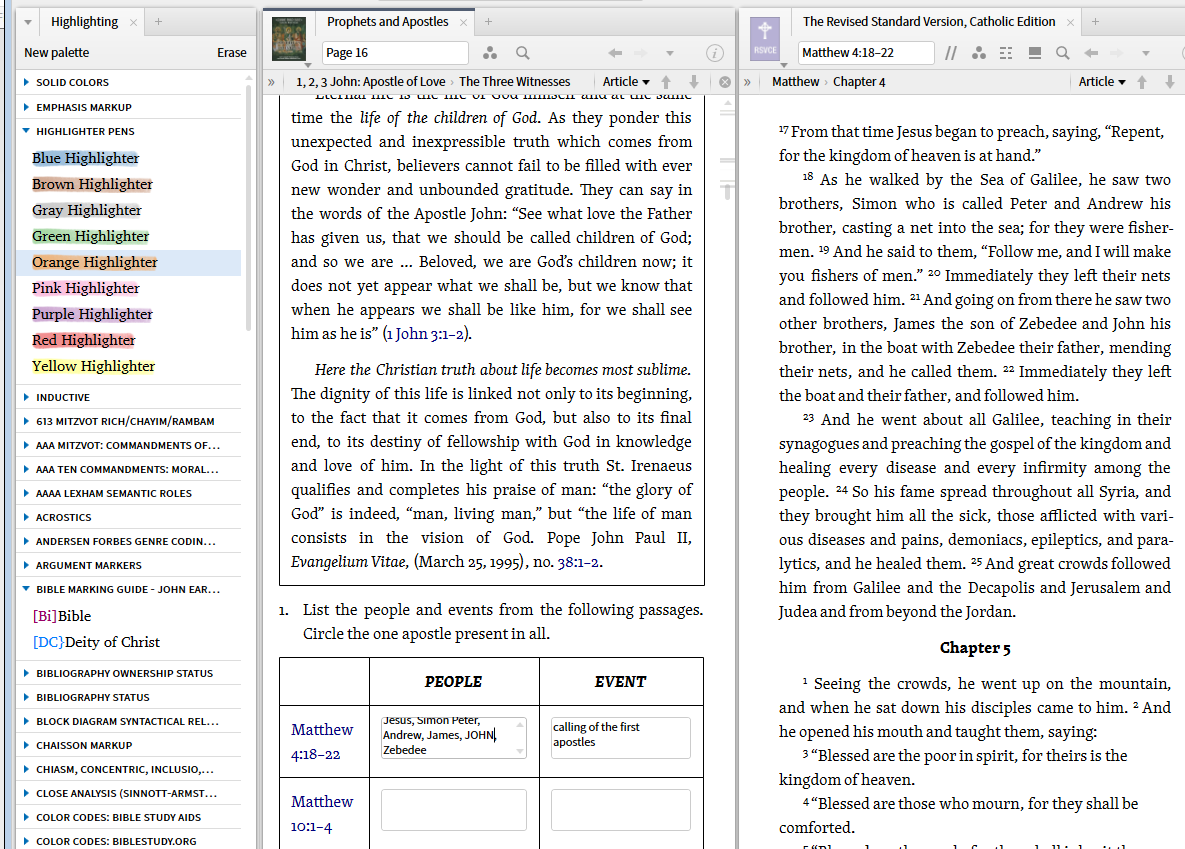Expand locator chevron in RSVCE panel
Screen dimensions: 1185x849
pos(747,82)
